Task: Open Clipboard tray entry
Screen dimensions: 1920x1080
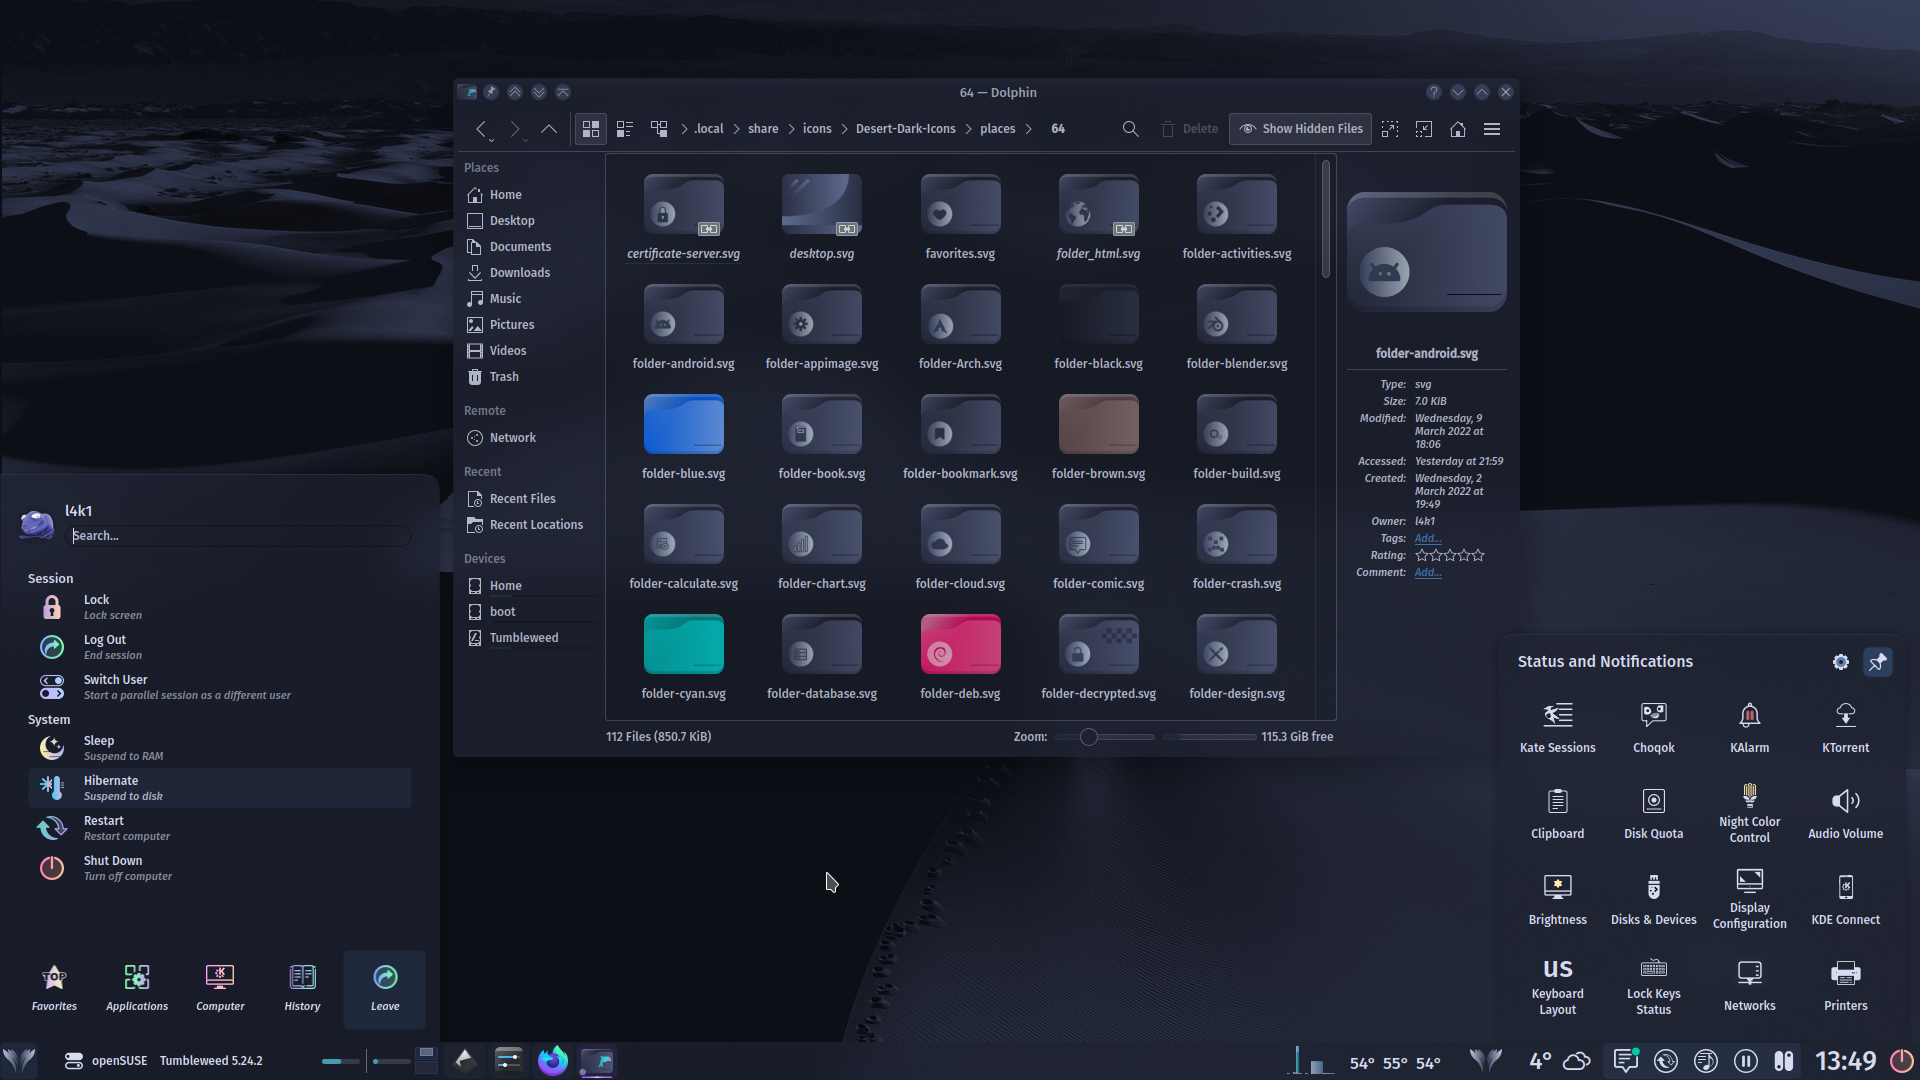Action: click(x=1557, y=814)
